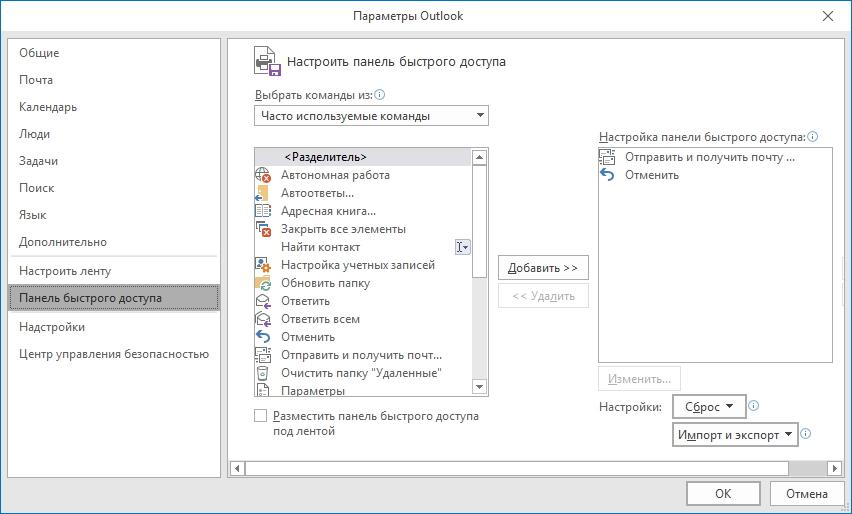Image resolution: width=852 pixels, height=514 pixels.
Task: Enable placing quick access toolbar under ribbon
Action: pyautogui.click(x=261, y=416)
